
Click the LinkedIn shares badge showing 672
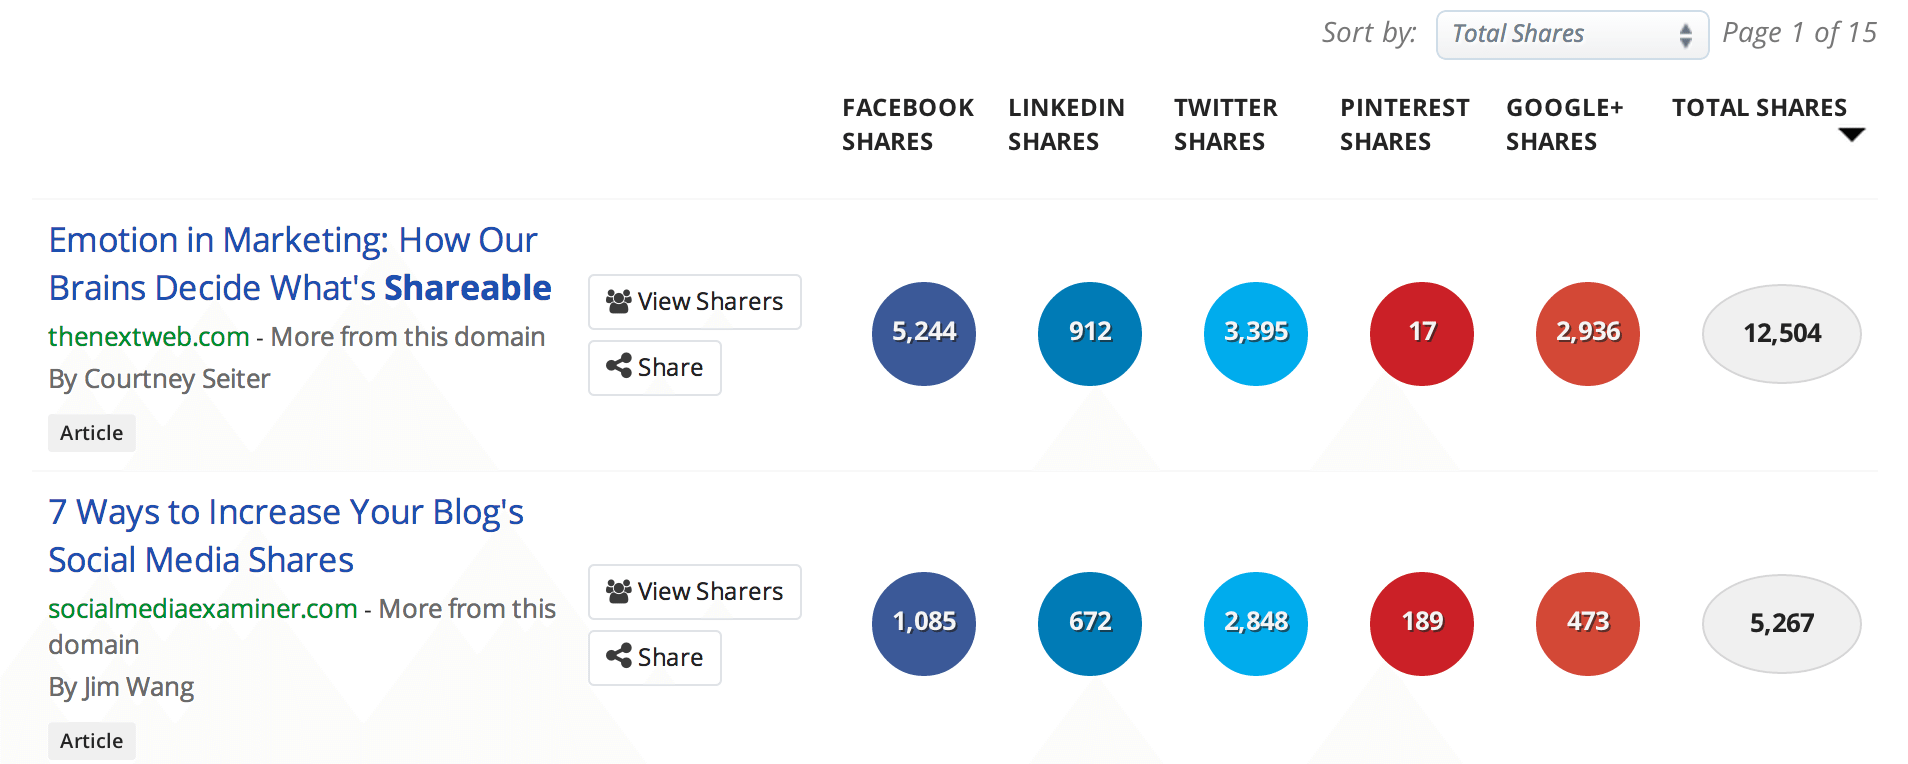[x=1089, y=623]
